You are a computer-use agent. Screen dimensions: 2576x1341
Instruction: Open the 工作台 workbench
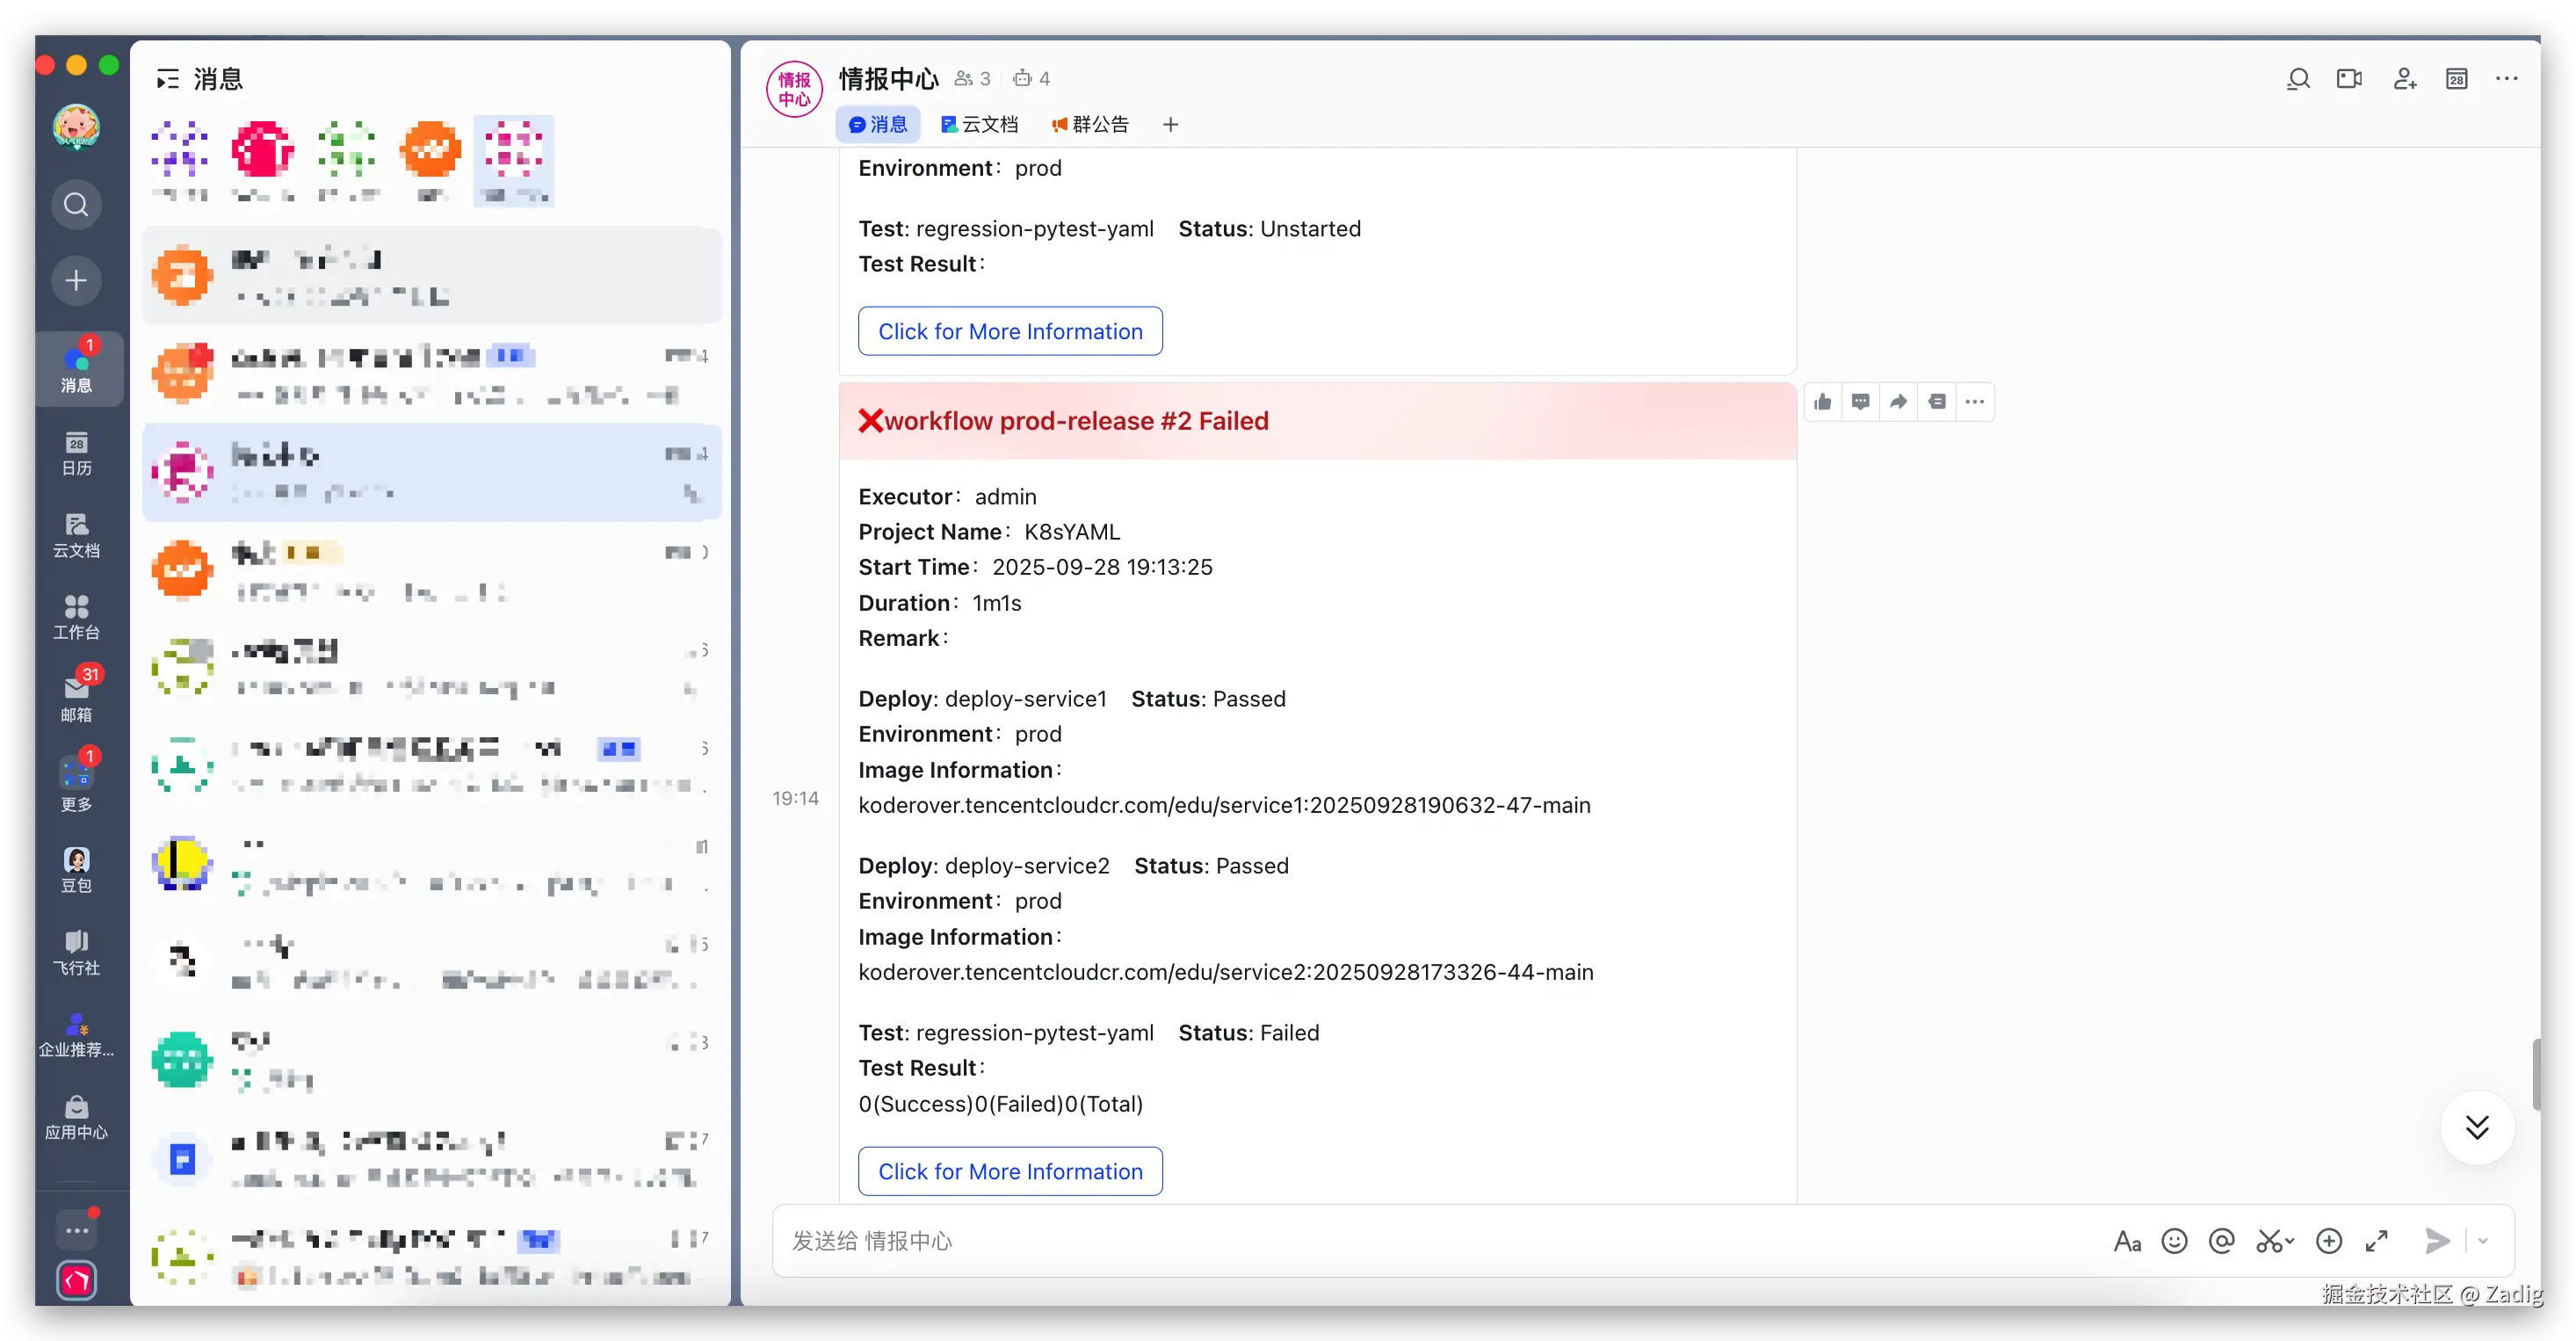tap(76, 617)
